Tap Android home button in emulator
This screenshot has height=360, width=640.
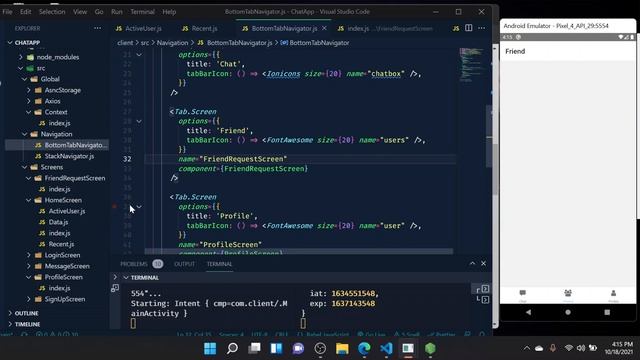[568, 312]
